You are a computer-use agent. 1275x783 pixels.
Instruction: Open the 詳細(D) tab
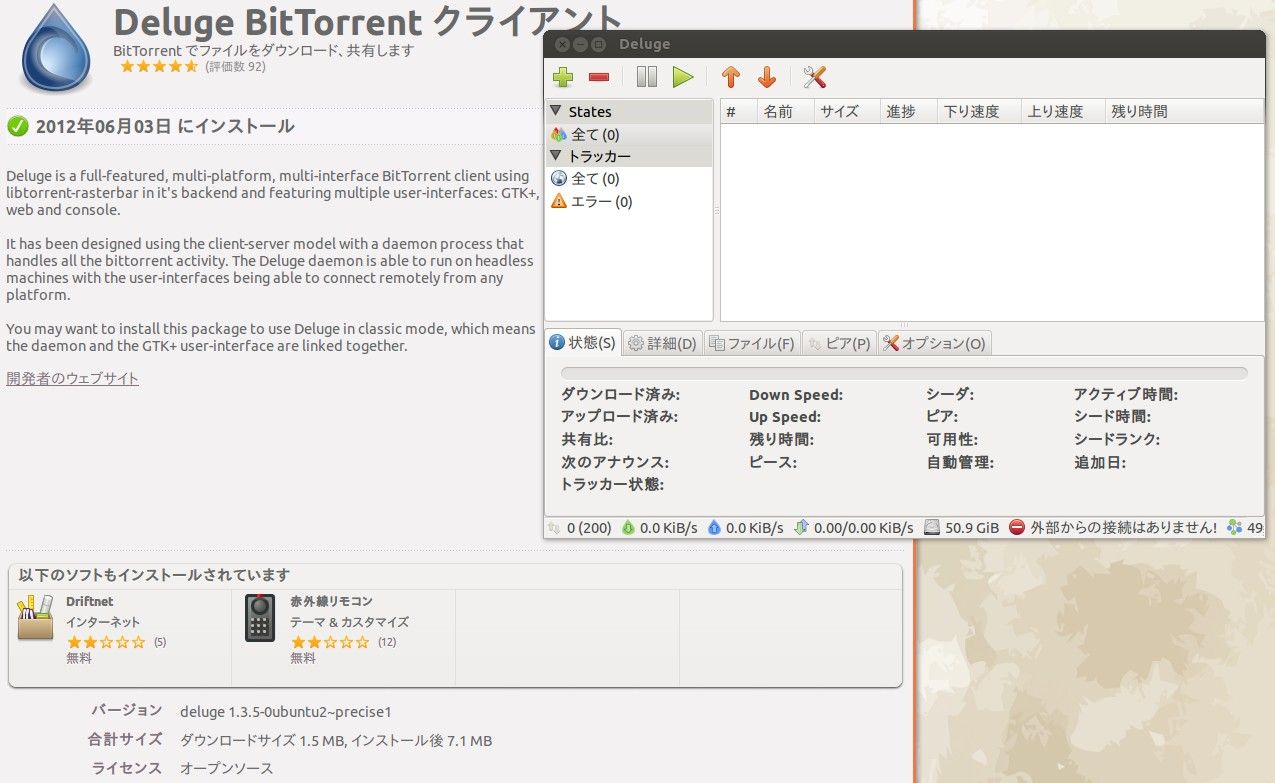click(x=662, y=343)
